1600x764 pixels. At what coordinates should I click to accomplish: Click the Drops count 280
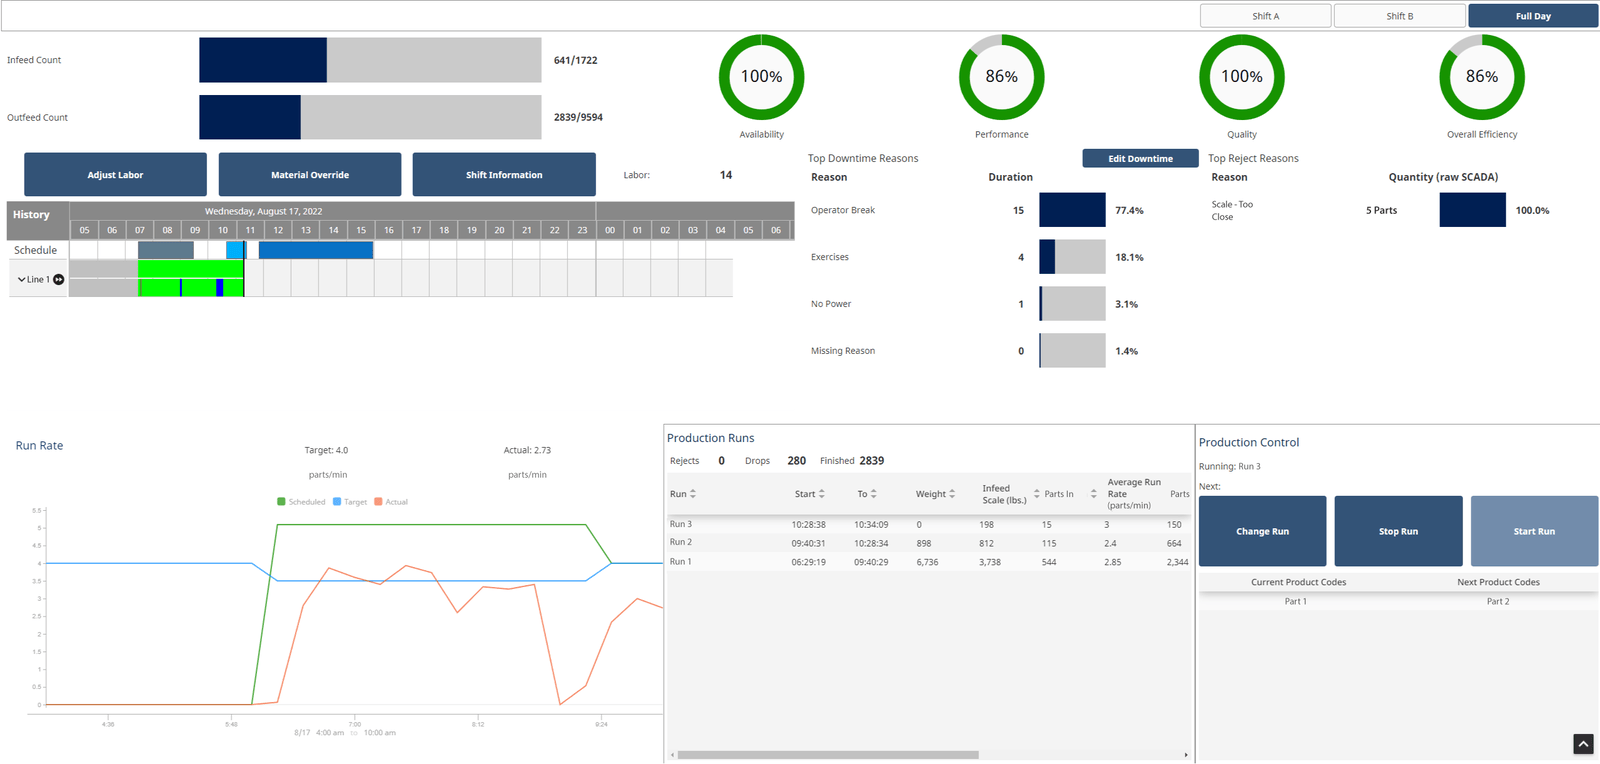click(797, 461)
